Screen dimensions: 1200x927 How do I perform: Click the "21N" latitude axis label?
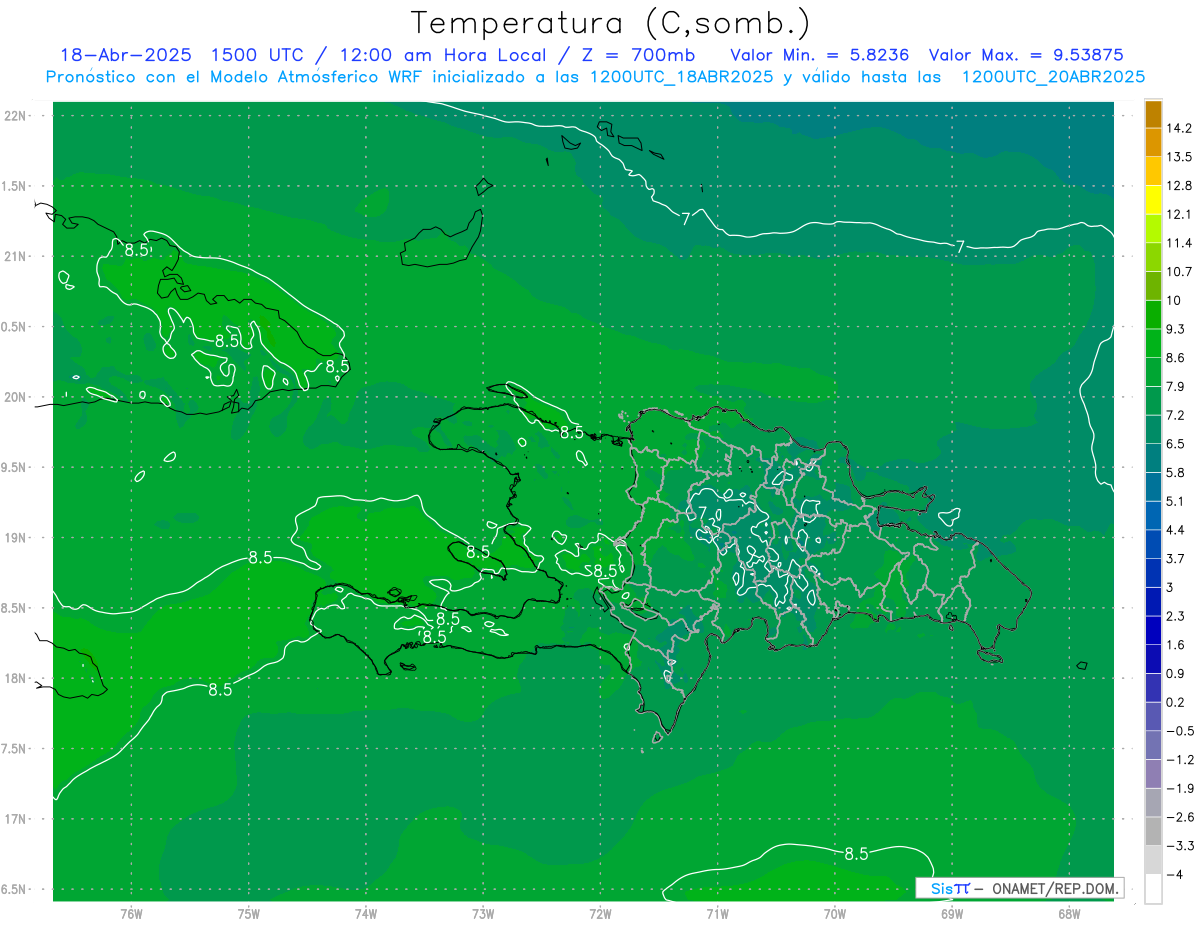(x=16, y=257)
